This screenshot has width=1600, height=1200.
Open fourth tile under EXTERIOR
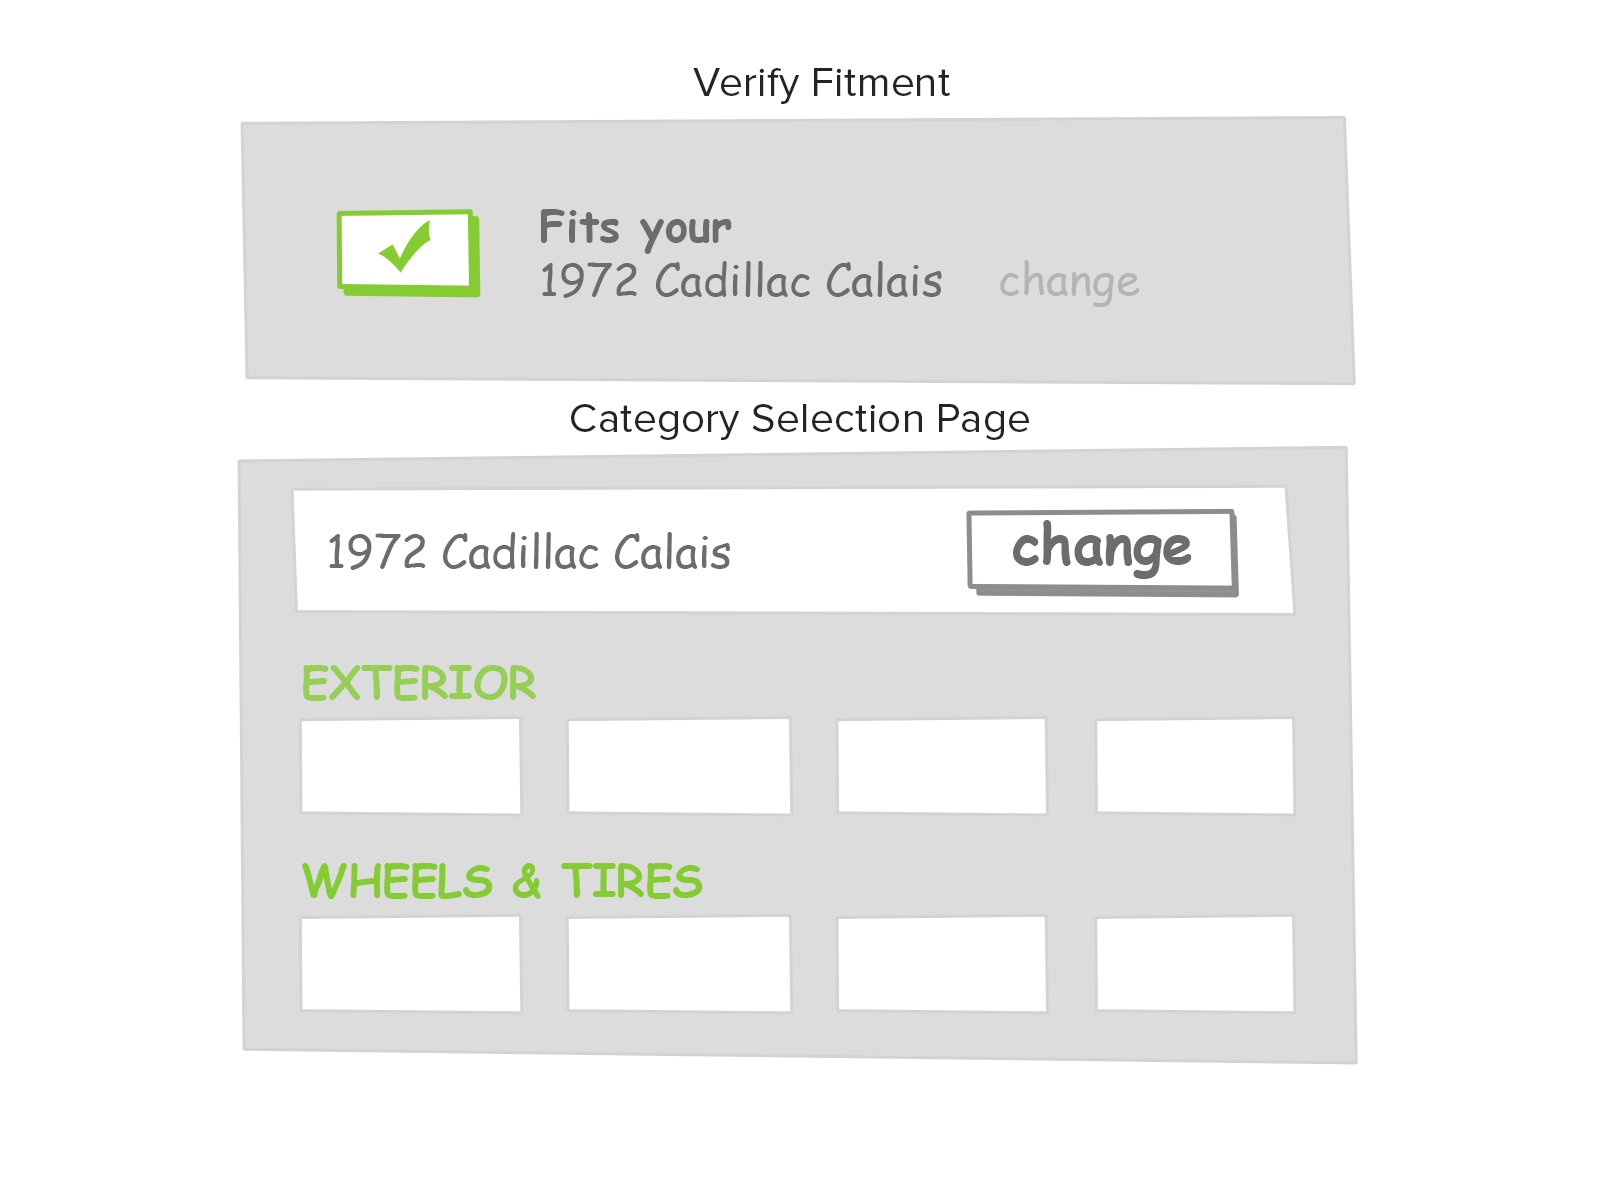1195,766
